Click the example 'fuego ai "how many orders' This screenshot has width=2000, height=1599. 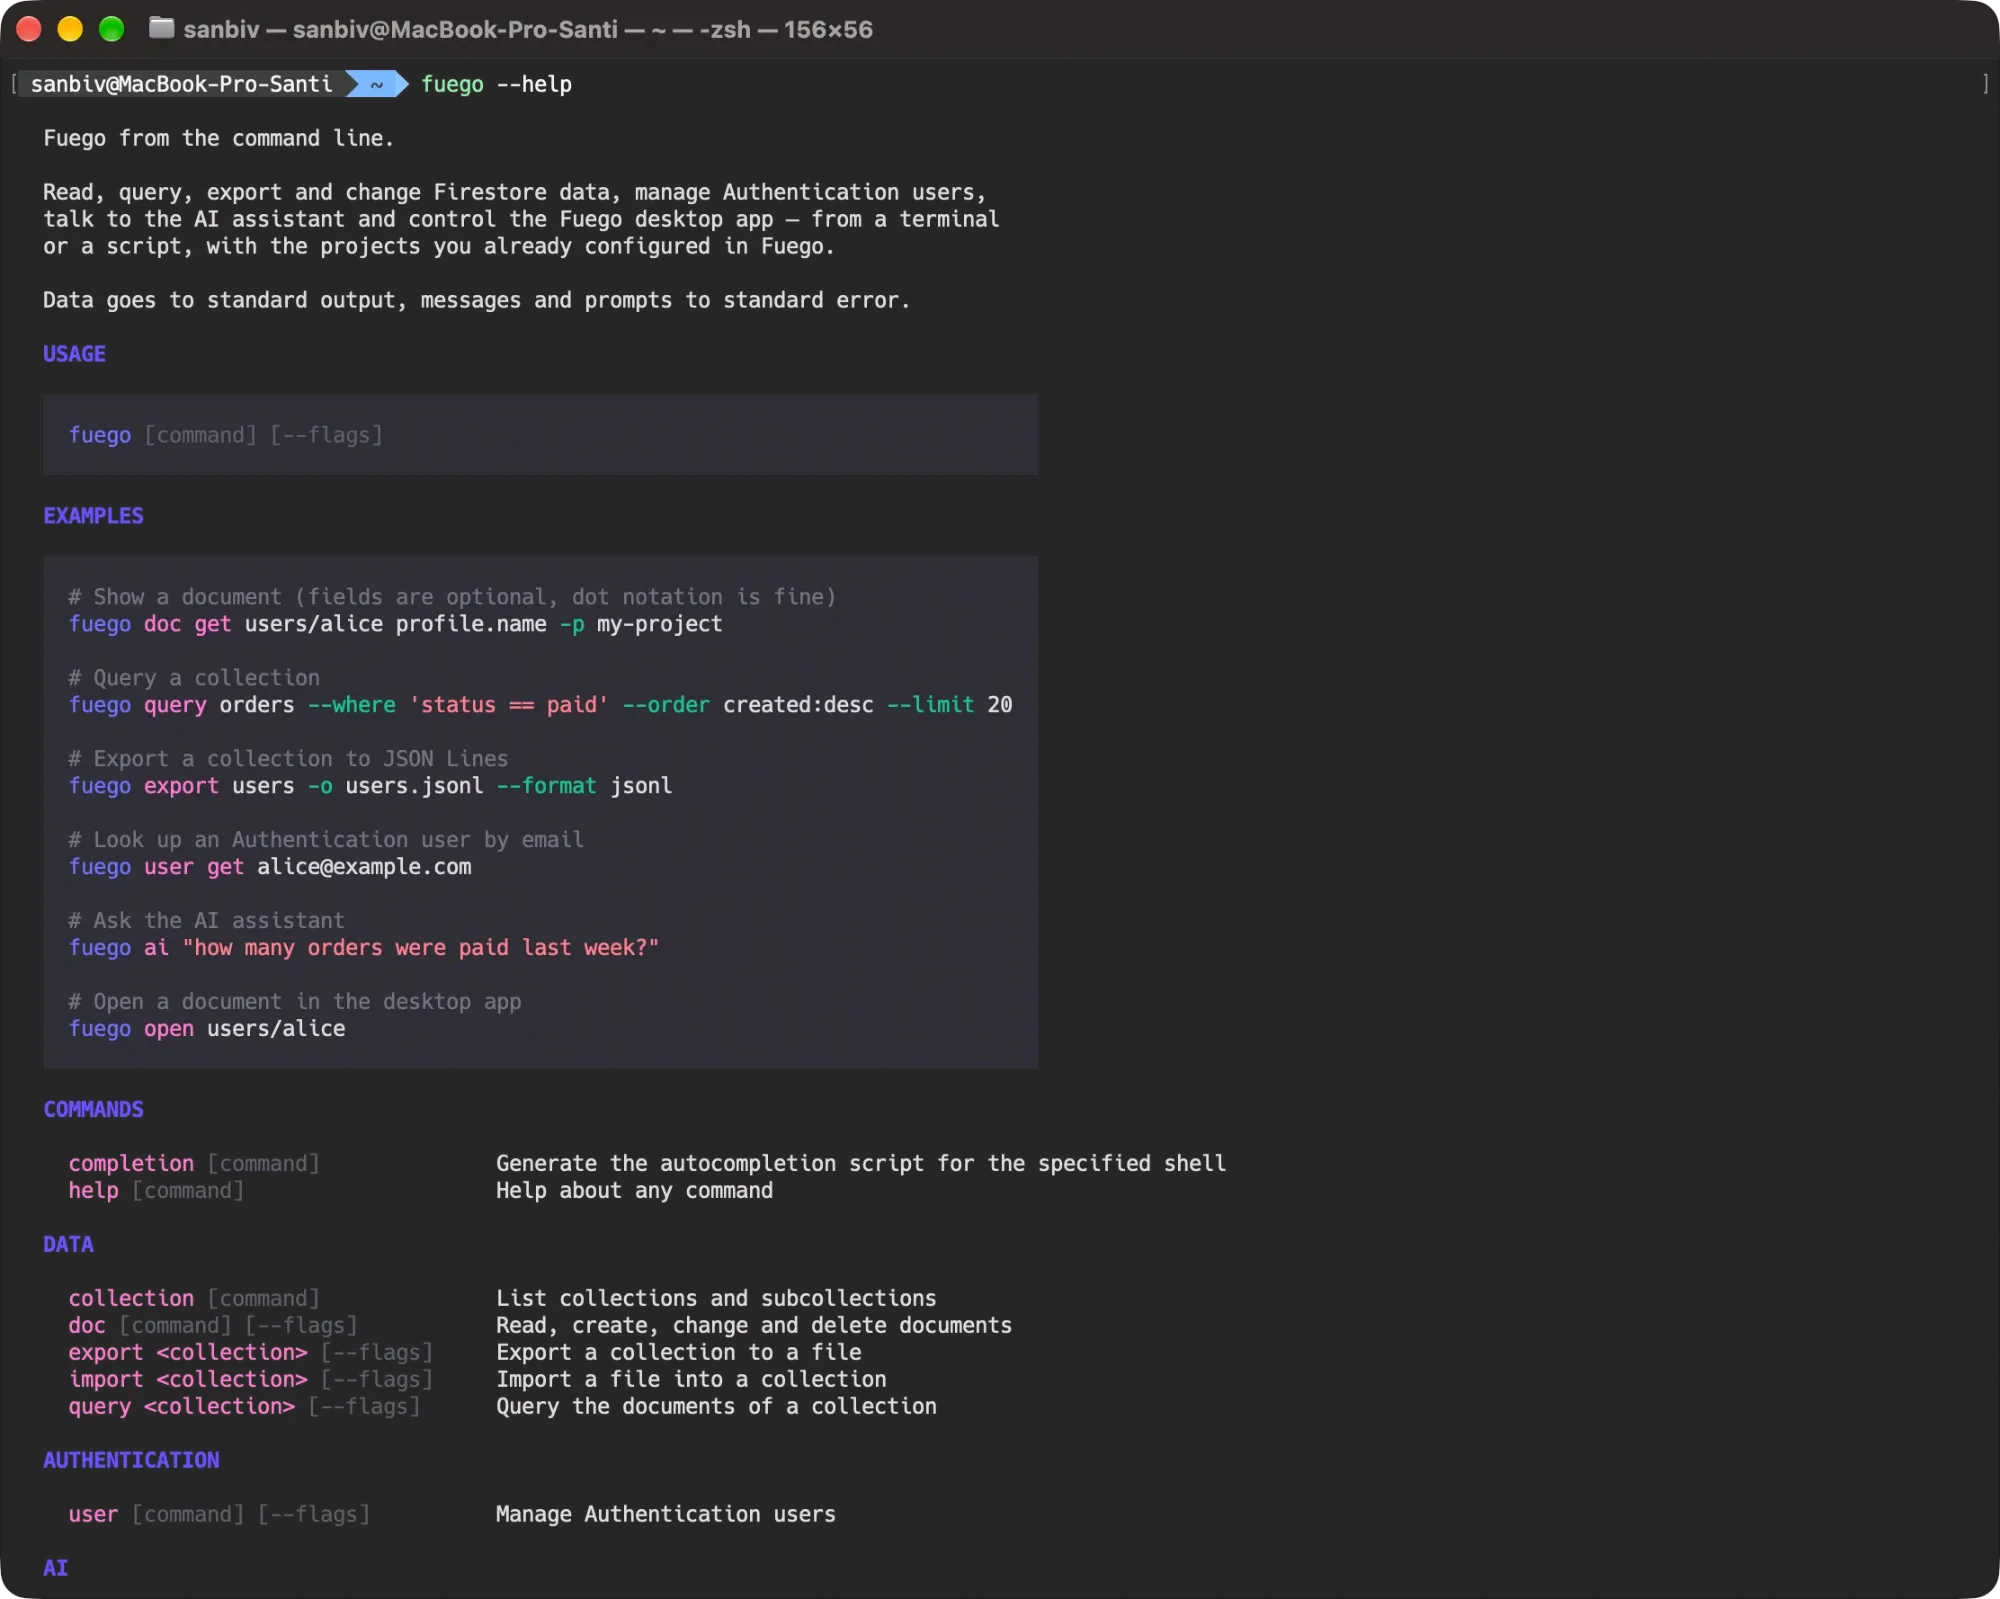(364, 948)
